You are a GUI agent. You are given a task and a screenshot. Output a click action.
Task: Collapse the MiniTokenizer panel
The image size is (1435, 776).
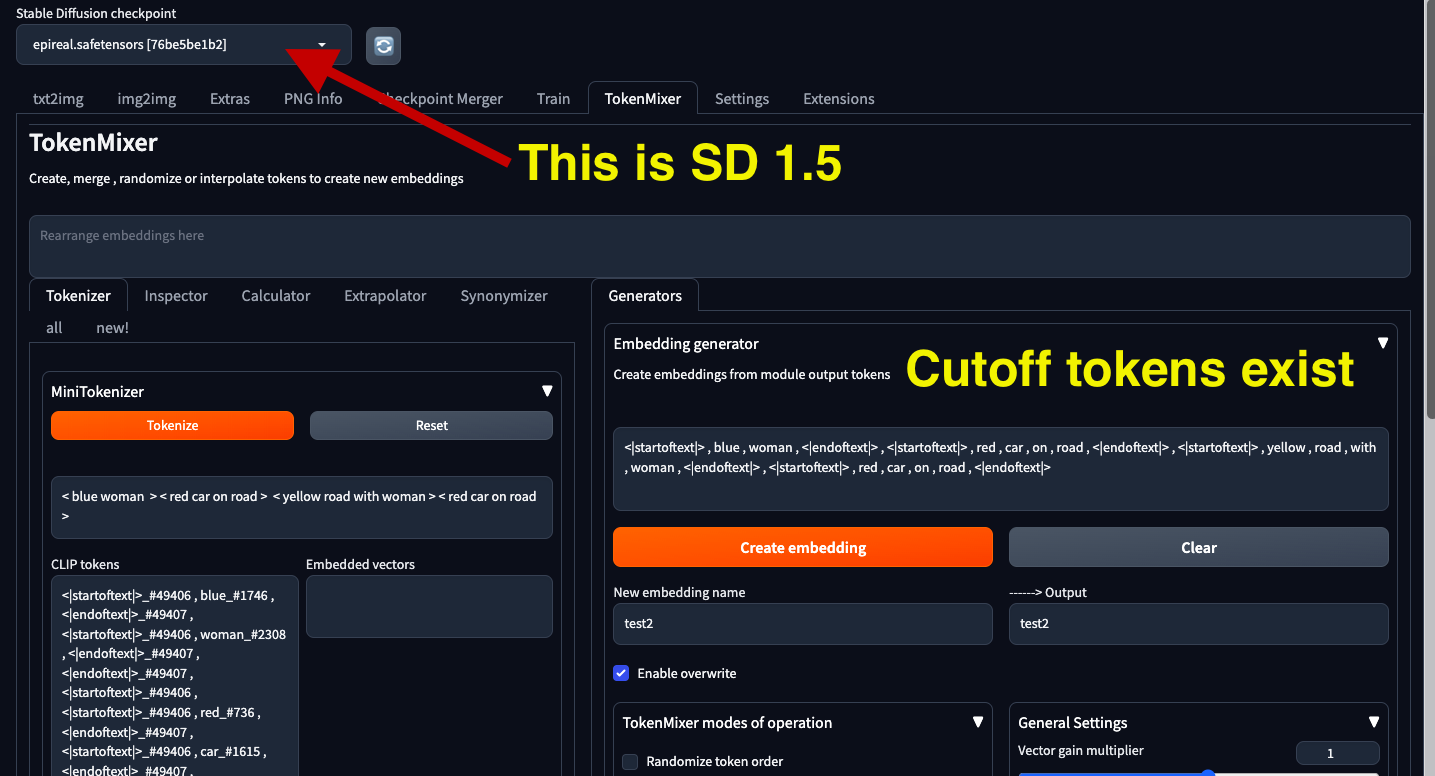[x=547, y=391]
